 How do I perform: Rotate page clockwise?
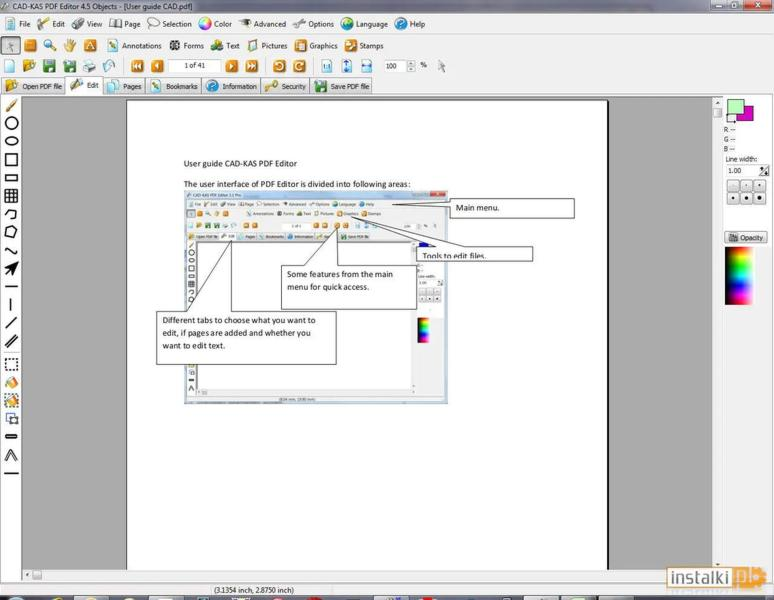(x=299, y=66)
